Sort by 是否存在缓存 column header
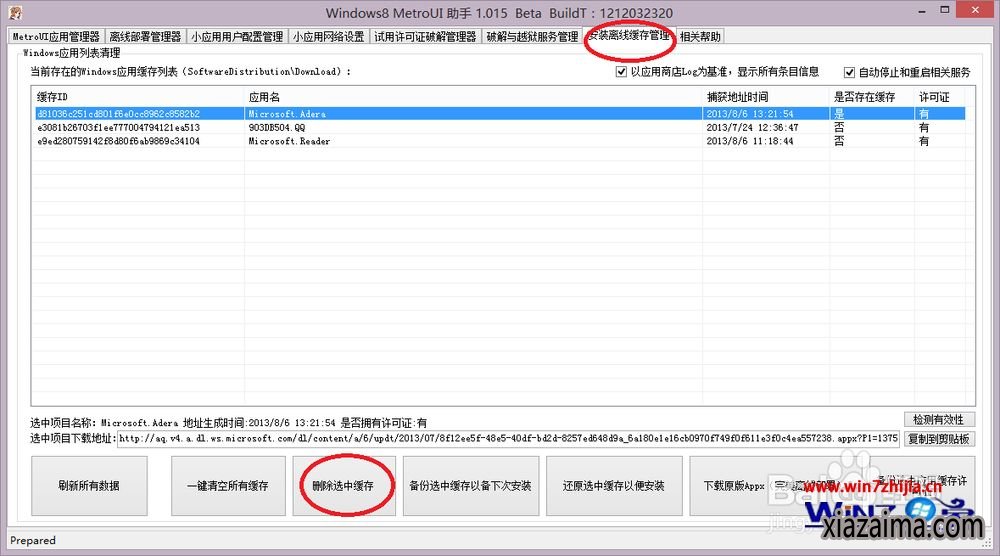 (872, 97)
